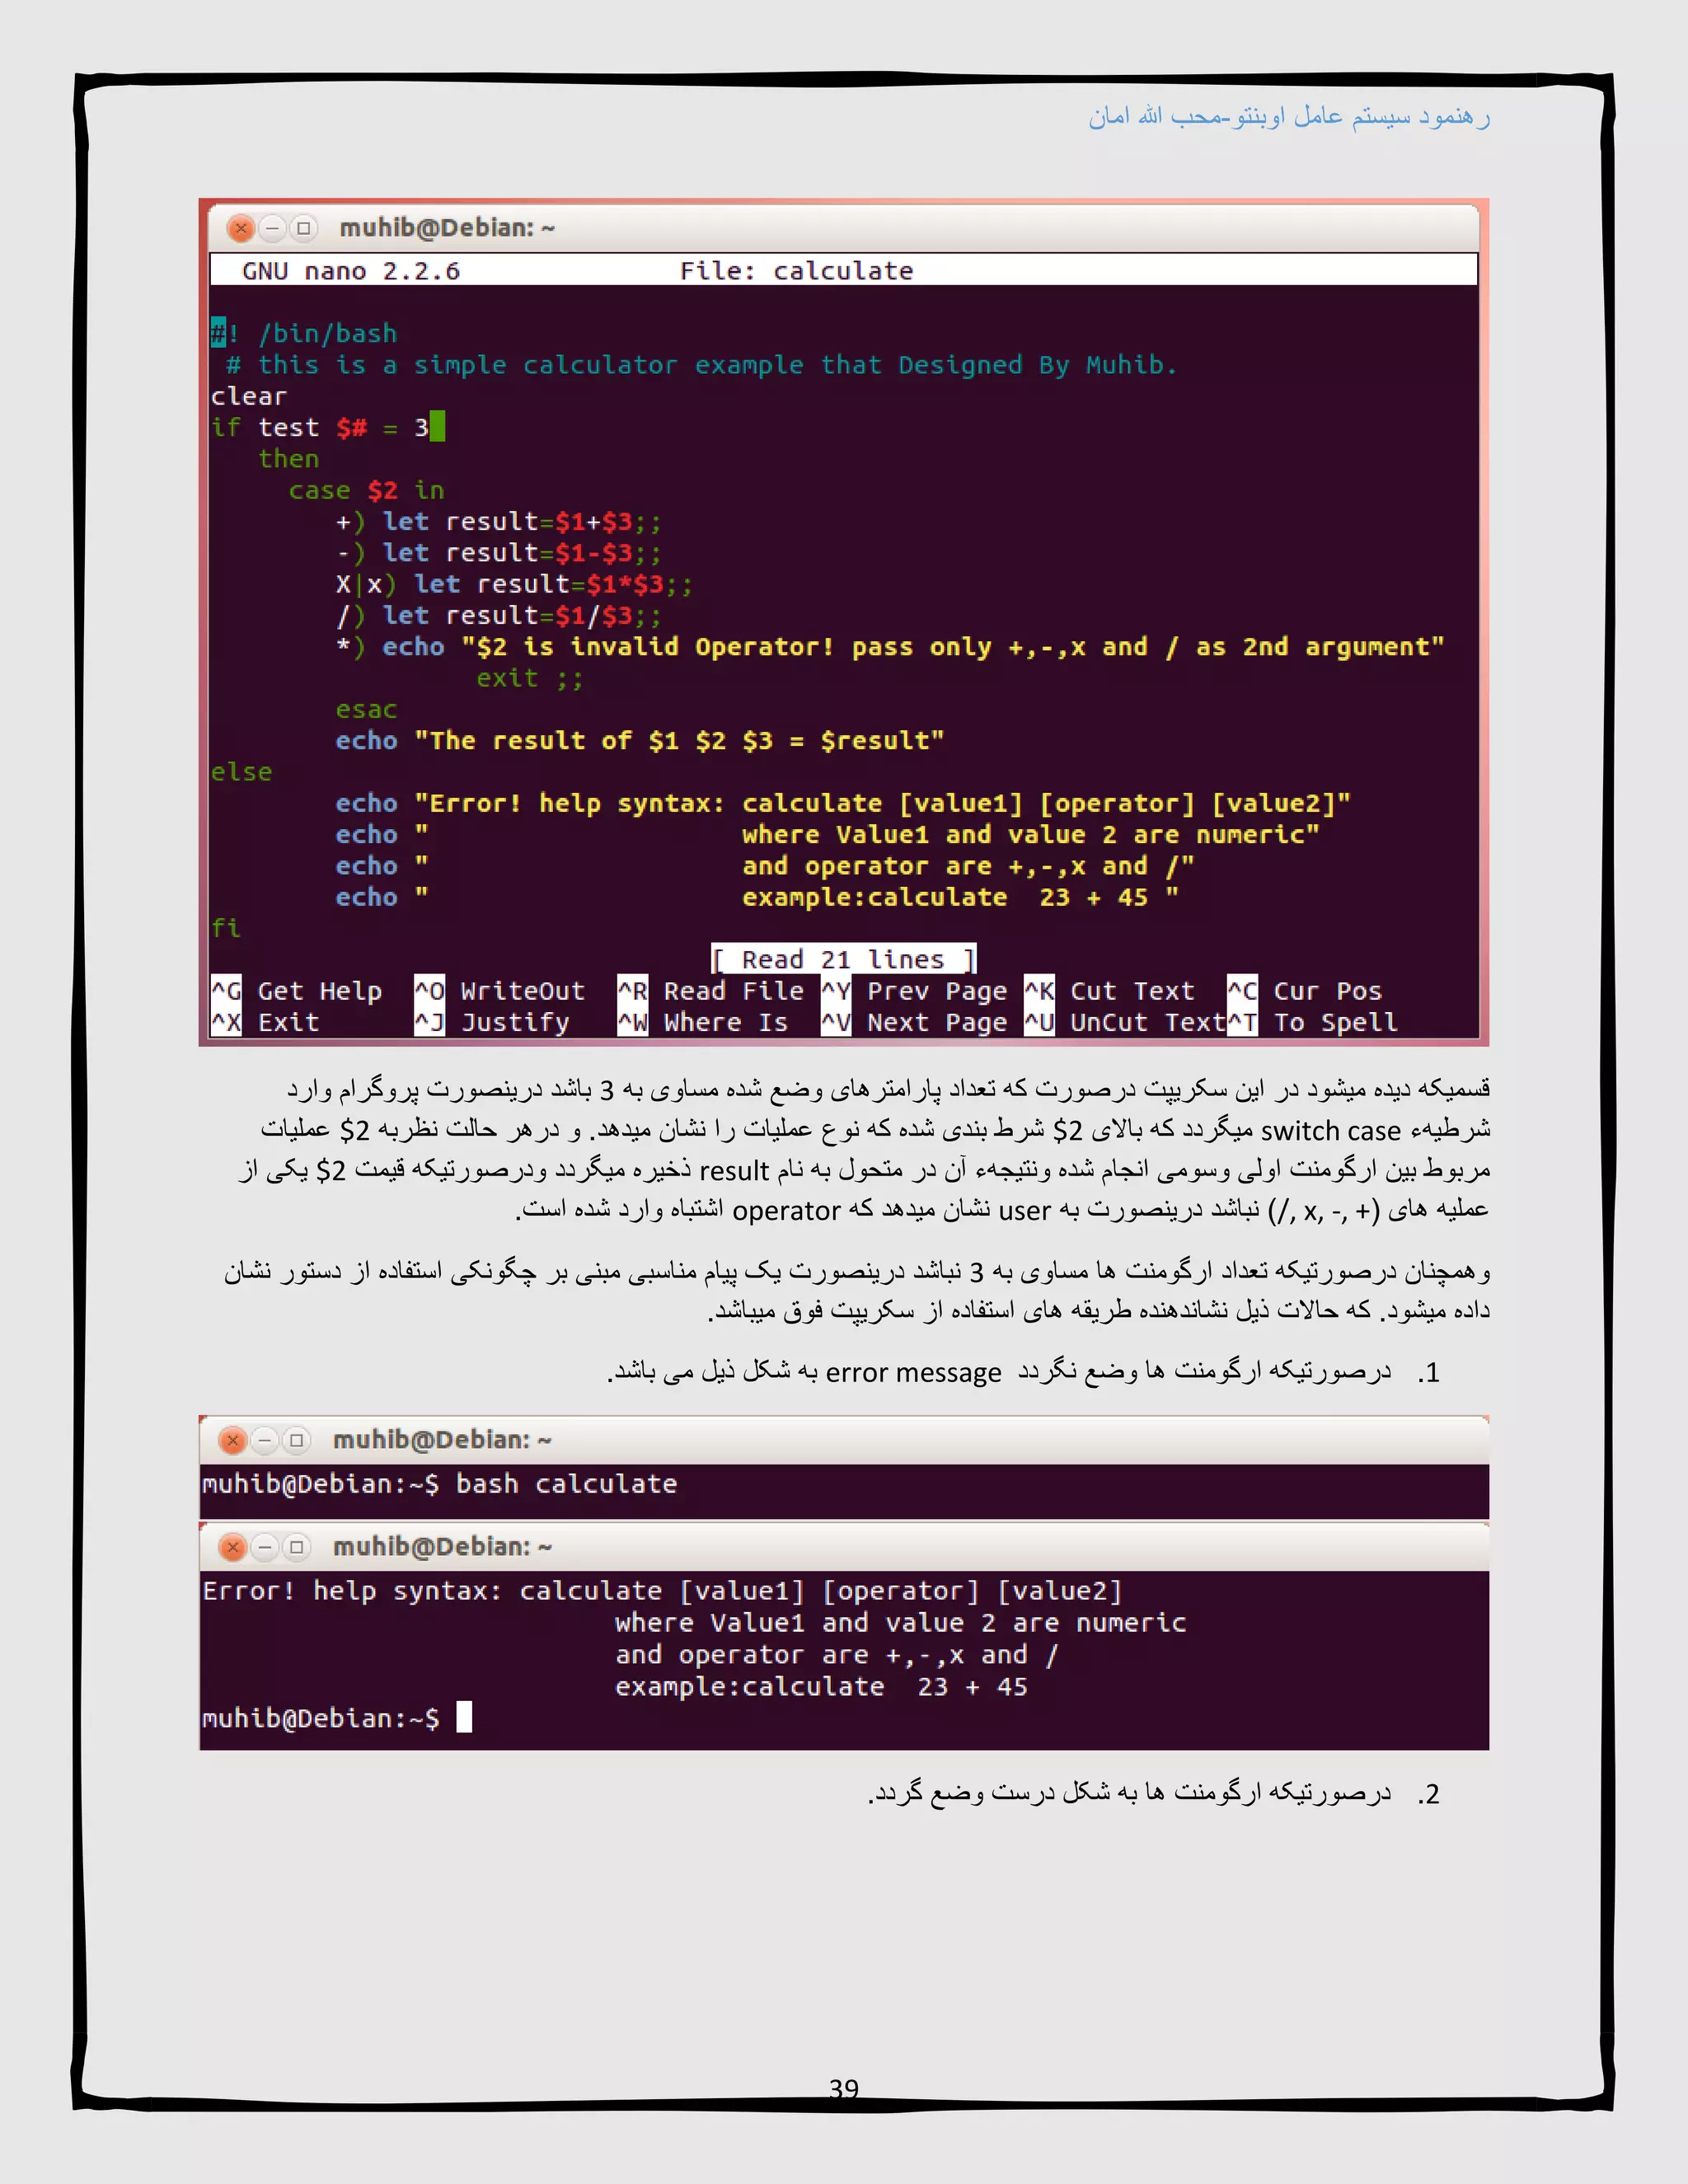
Task: Click the empty prompt with block cursor
Action: click(x=336, y=1718)
